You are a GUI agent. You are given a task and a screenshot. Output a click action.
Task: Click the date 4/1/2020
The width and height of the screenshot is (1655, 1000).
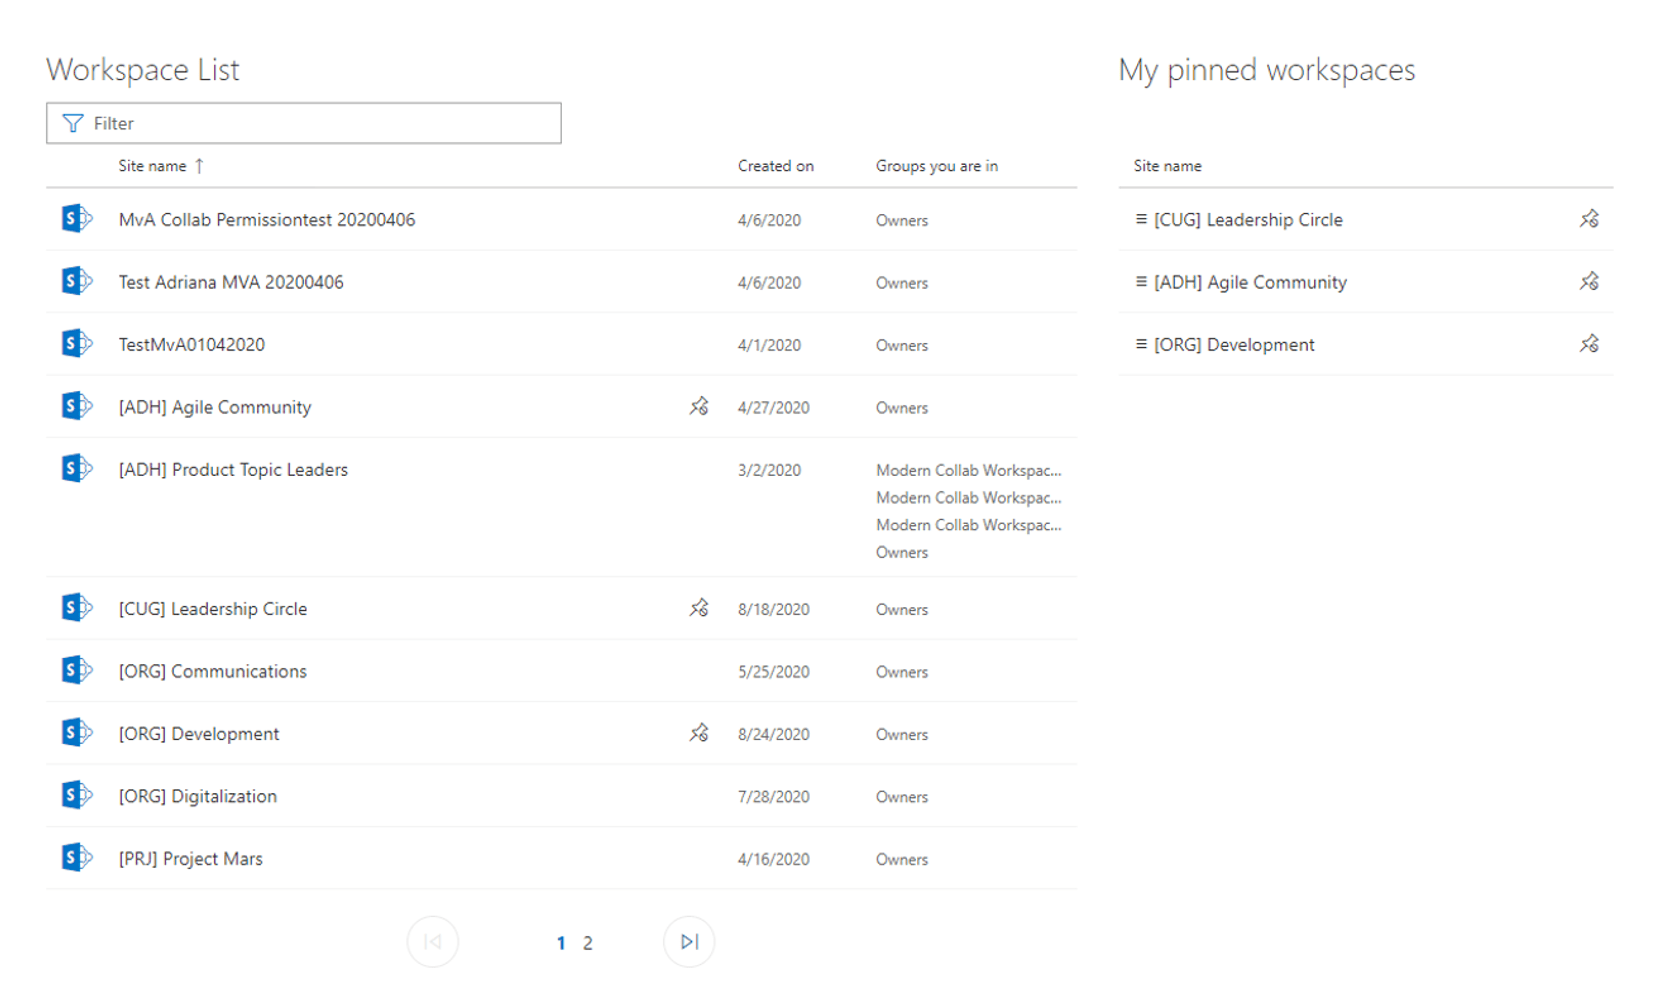[770, 345]
